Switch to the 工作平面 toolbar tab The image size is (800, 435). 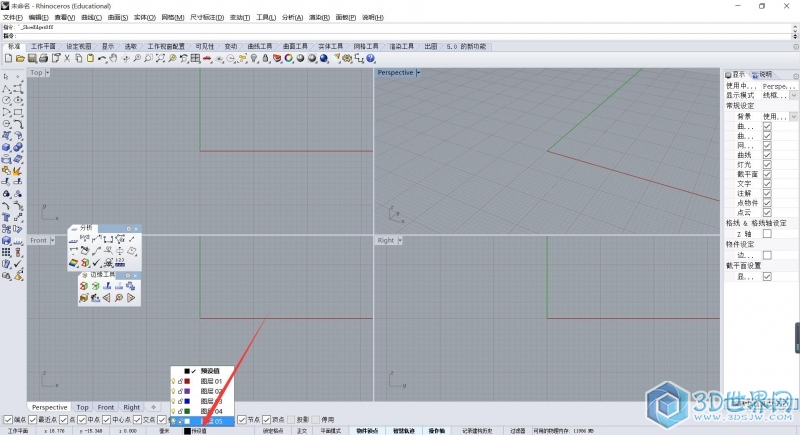[43, 46]
